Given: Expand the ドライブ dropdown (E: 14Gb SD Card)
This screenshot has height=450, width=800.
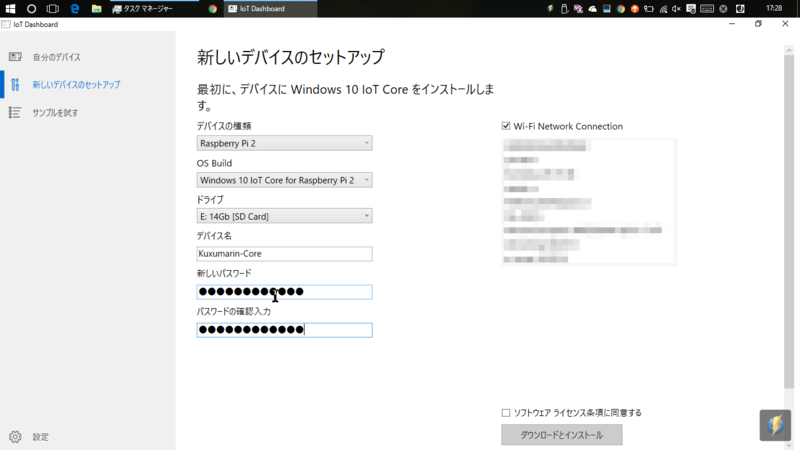Looking at the screenshot, I should coord(284,216).
